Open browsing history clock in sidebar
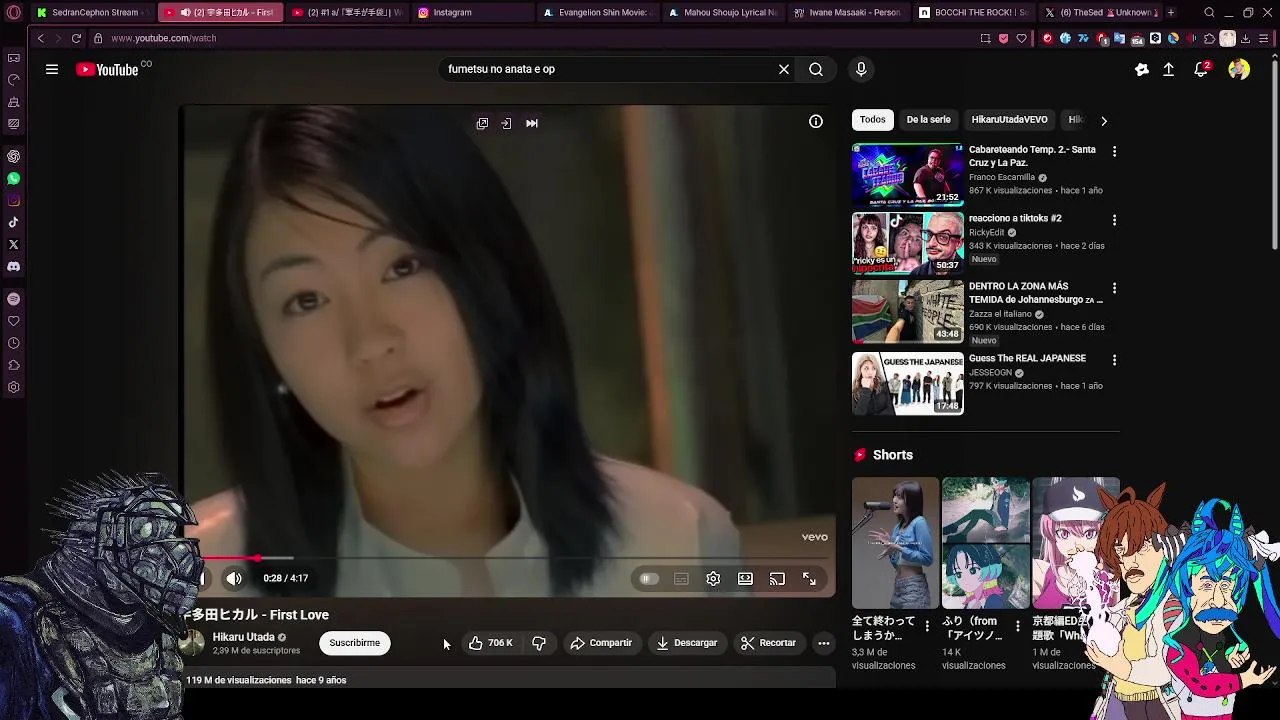1280x720 pixels. (13, 343)
